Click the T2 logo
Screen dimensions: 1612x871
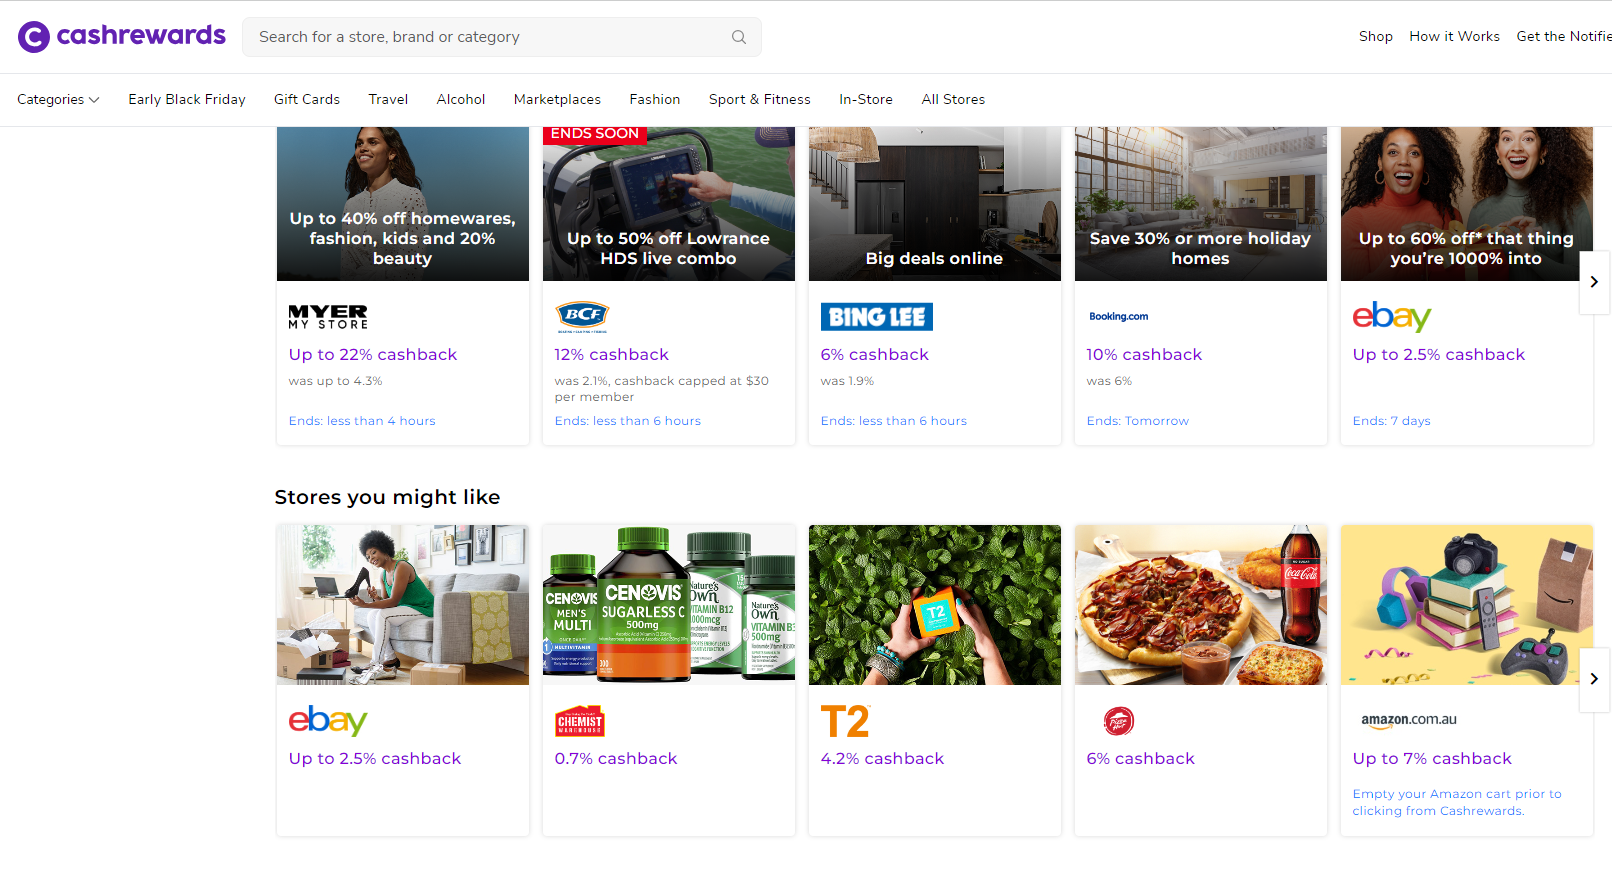click(x=846, y=721)
